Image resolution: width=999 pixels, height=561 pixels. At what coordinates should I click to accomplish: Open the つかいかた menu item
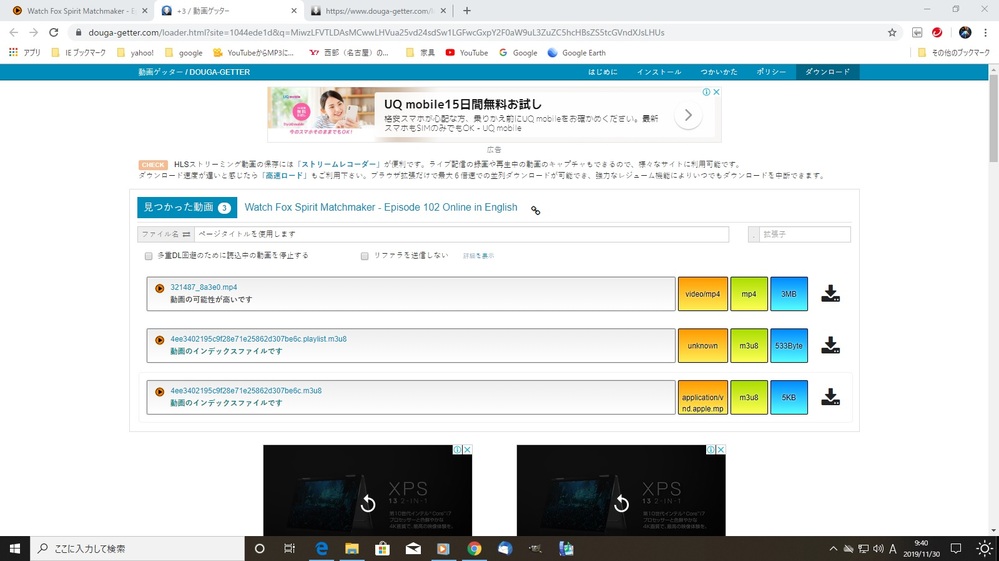pyautogui.click(x=718, y=72)
